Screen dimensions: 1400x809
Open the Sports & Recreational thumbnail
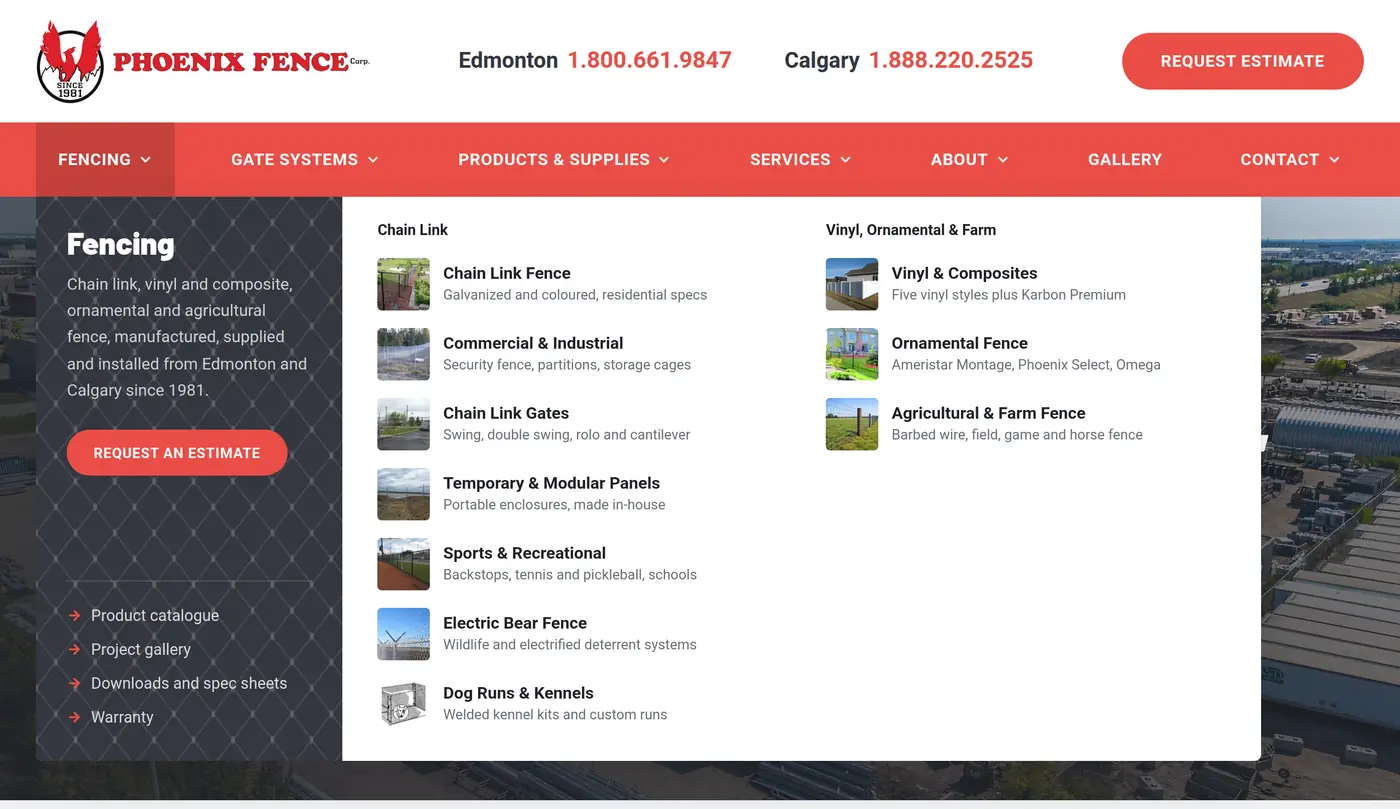coord(403,564)
